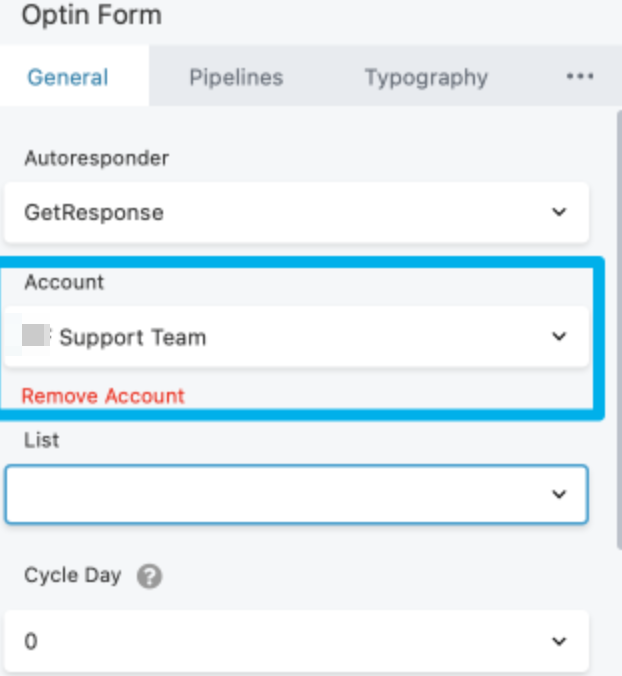Click the chevron arrow in the Cycle Day field
The height and width of the screenshot is (676, 622).
click(559, 641)
